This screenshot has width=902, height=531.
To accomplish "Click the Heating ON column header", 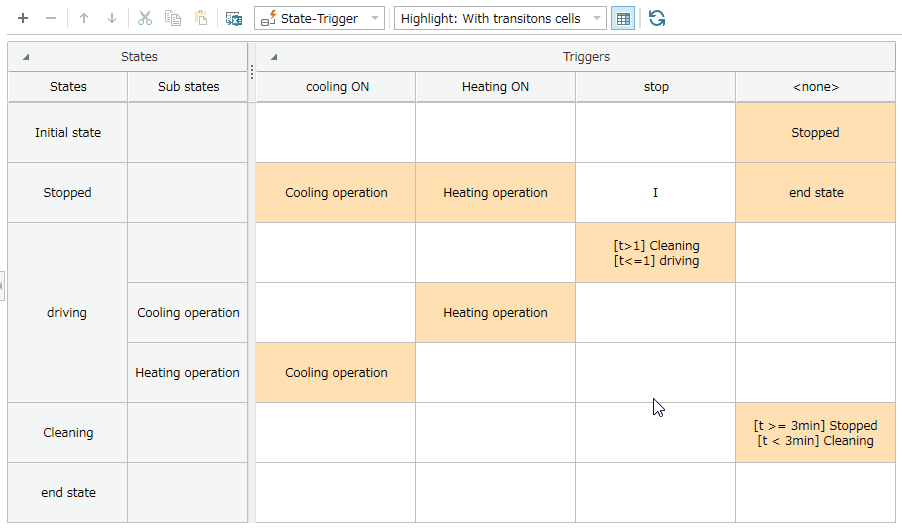I will click(495, 87).
